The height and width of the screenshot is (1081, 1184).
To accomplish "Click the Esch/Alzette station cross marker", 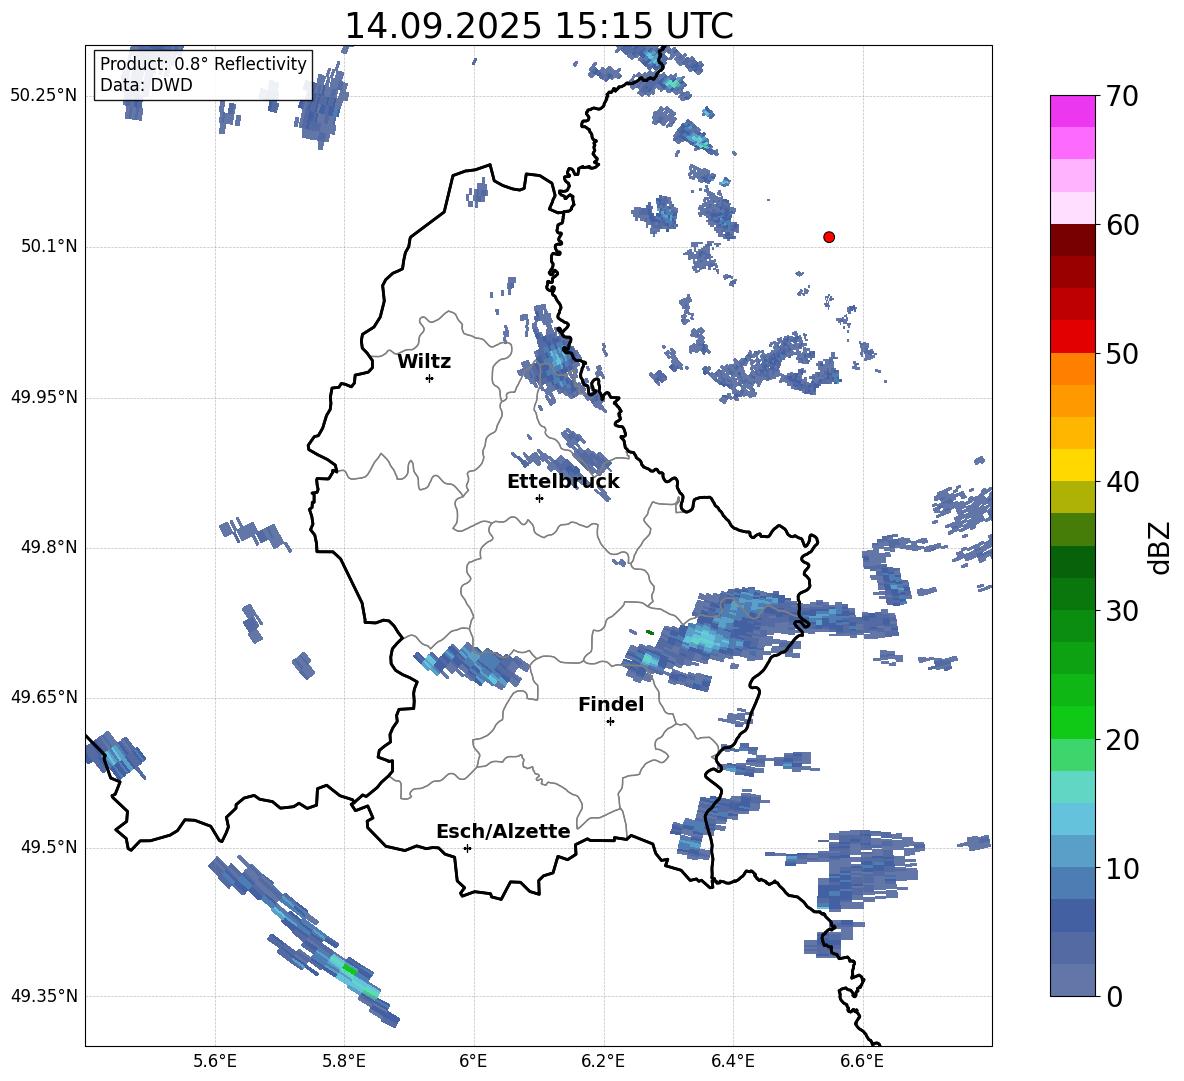I will pos(467,848).
